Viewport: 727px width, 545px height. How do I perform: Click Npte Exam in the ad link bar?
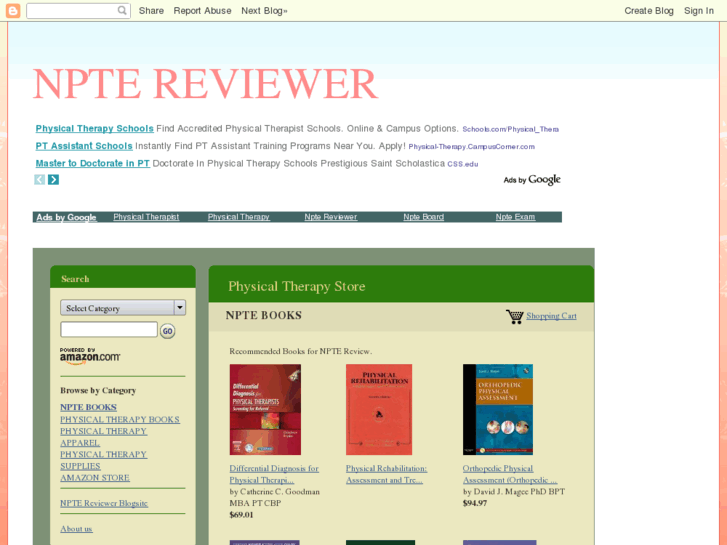click(515, 217)
